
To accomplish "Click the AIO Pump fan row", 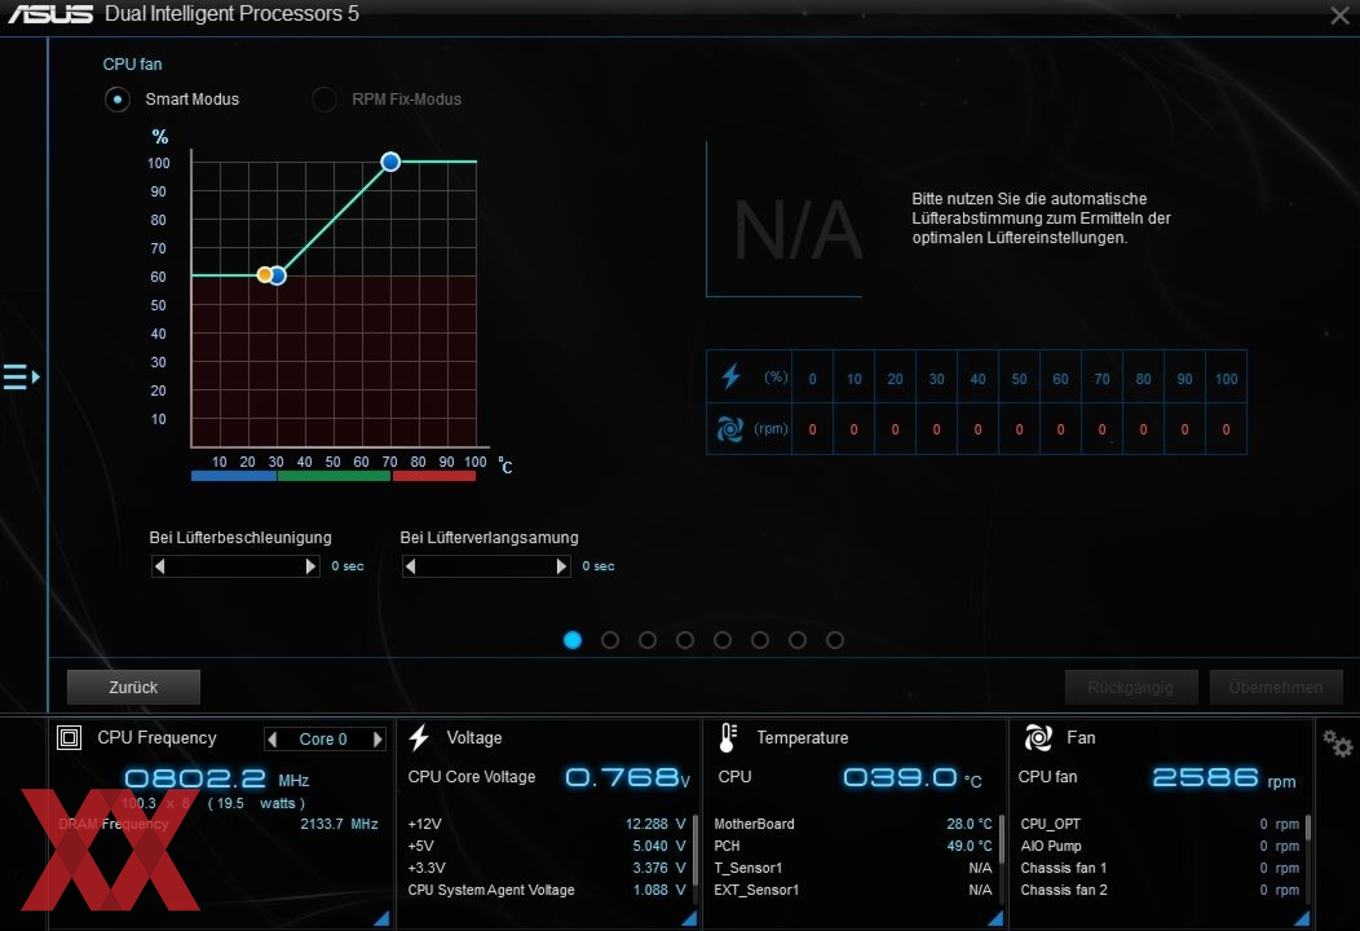I will [1160, 846].
